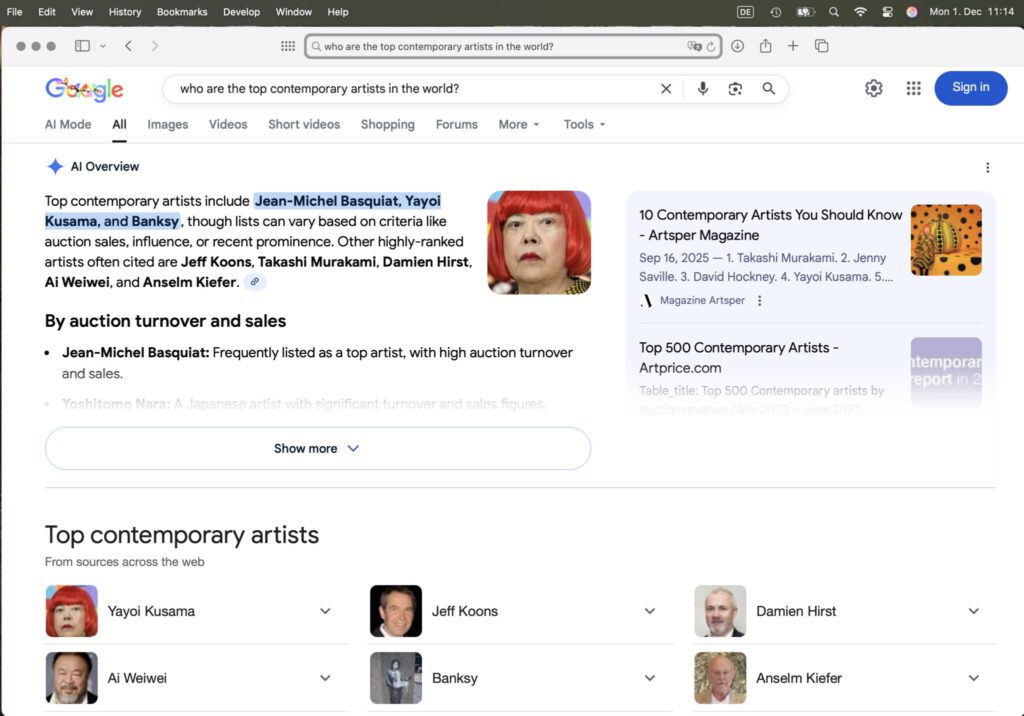Click the Show more button

(317, 448)
